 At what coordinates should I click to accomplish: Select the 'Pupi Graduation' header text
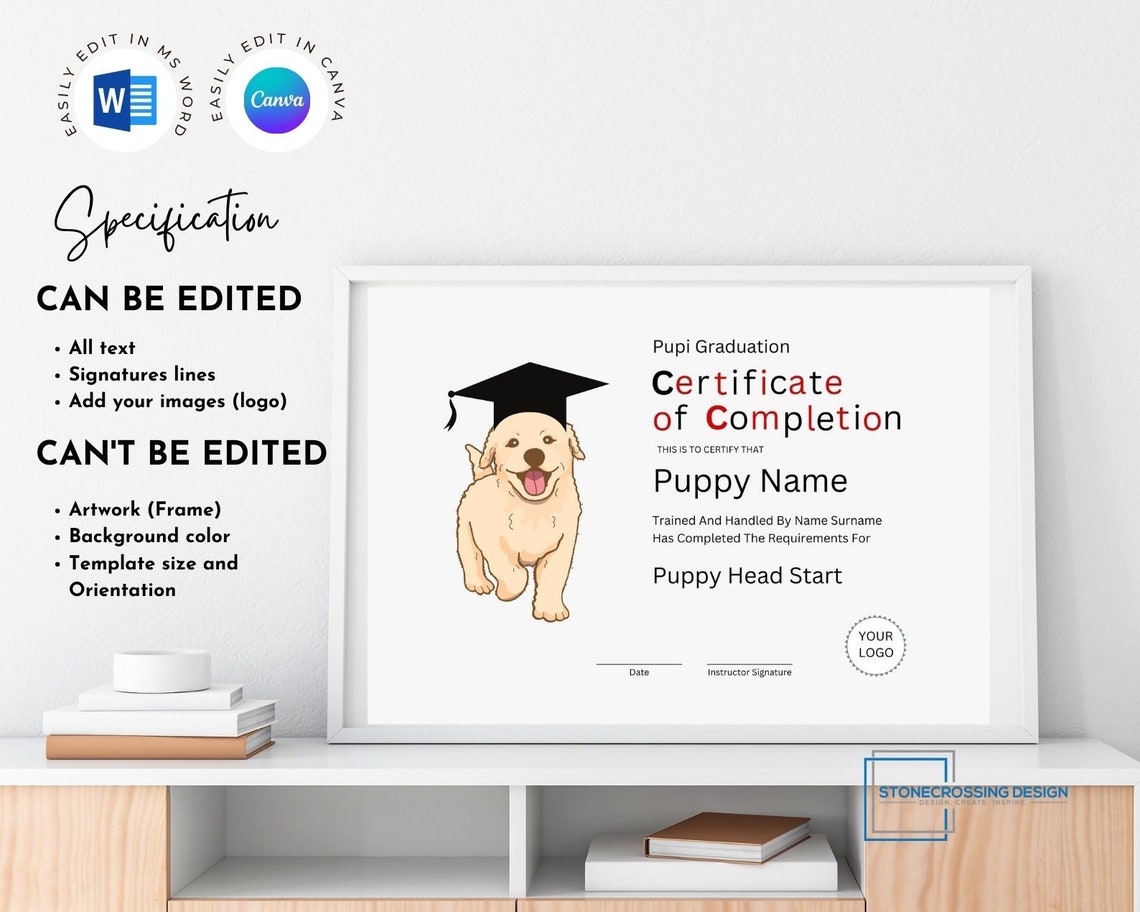tap(720, 347)
